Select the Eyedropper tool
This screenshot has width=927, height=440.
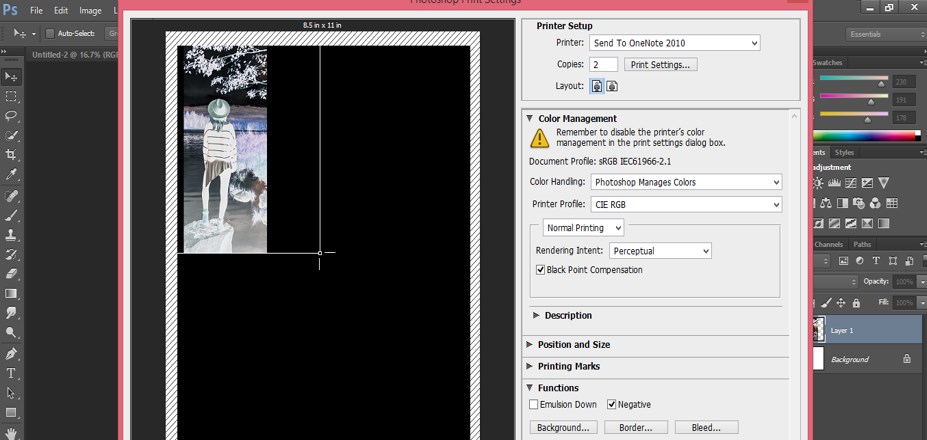11,175
